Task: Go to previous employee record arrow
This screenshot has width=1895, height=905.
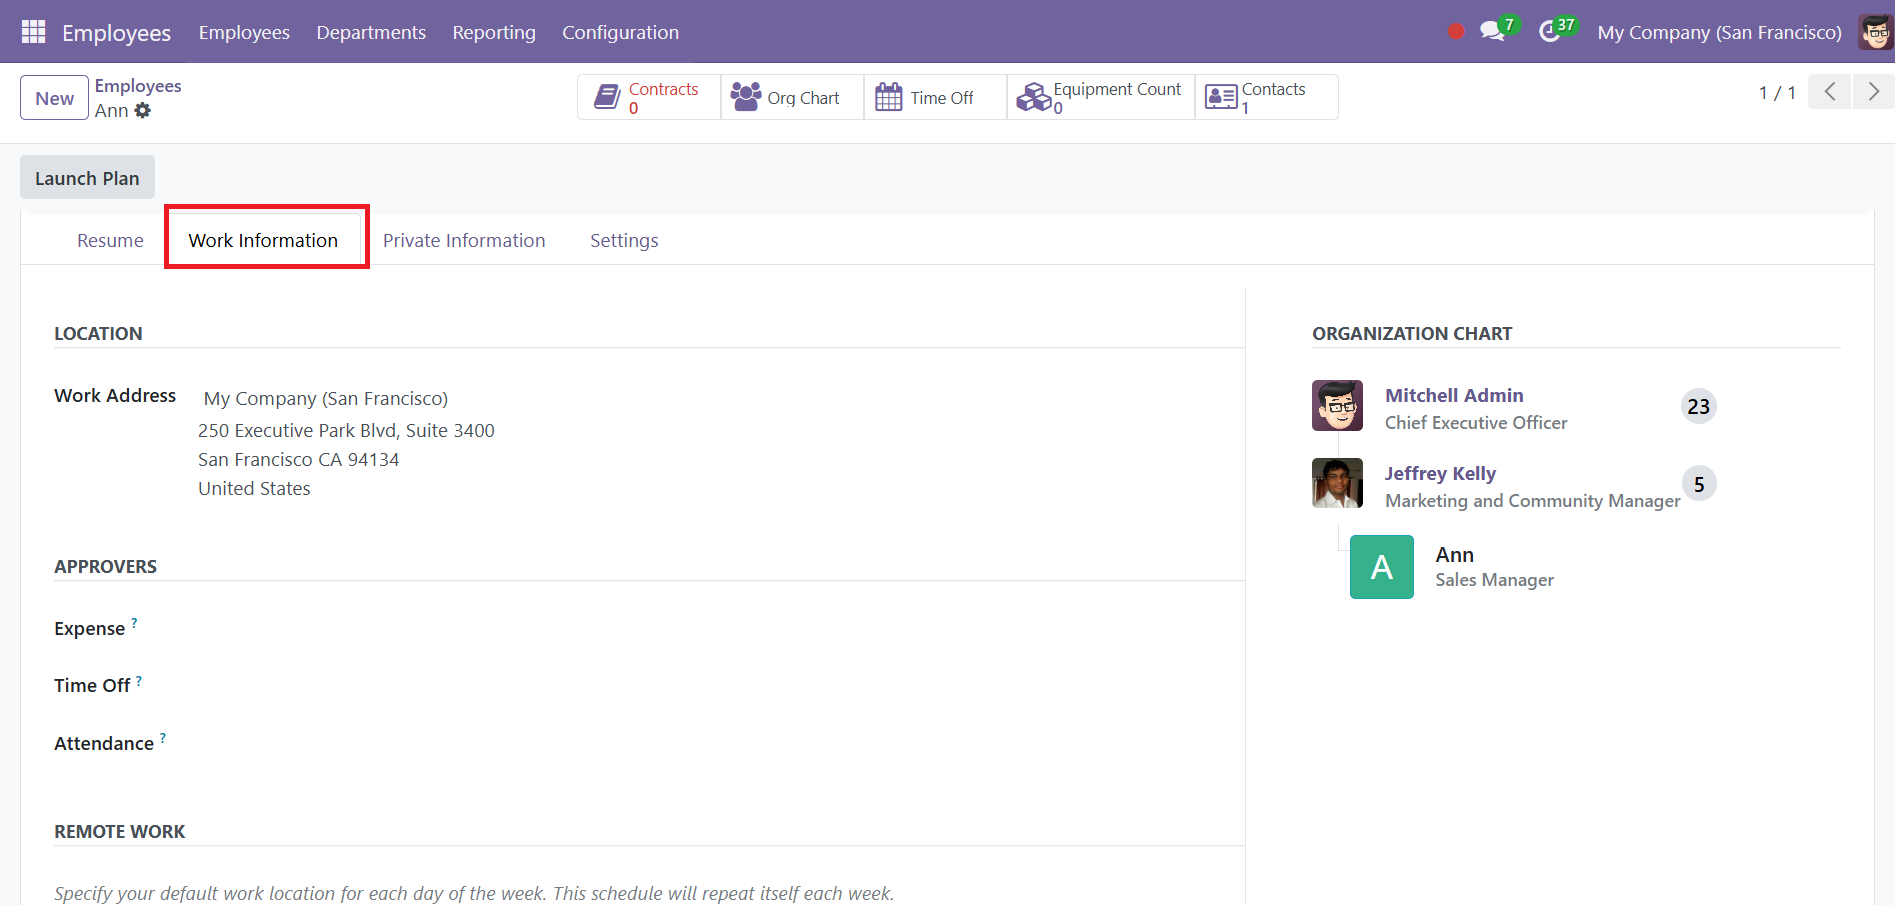Action: pyautogui.click(x=1830, y=92)
